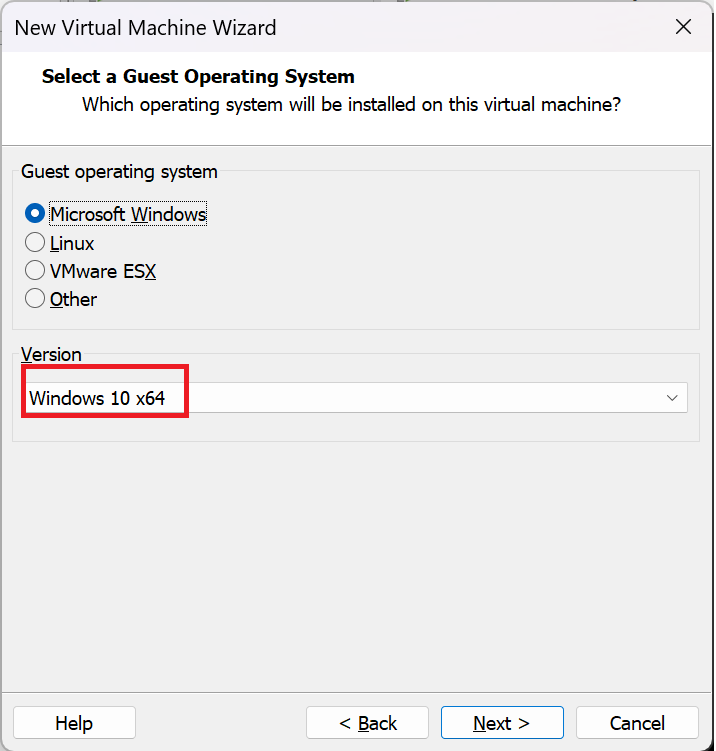Click the Linux option label text
This screenshot has height=751, width=716.
click(72, 243)
